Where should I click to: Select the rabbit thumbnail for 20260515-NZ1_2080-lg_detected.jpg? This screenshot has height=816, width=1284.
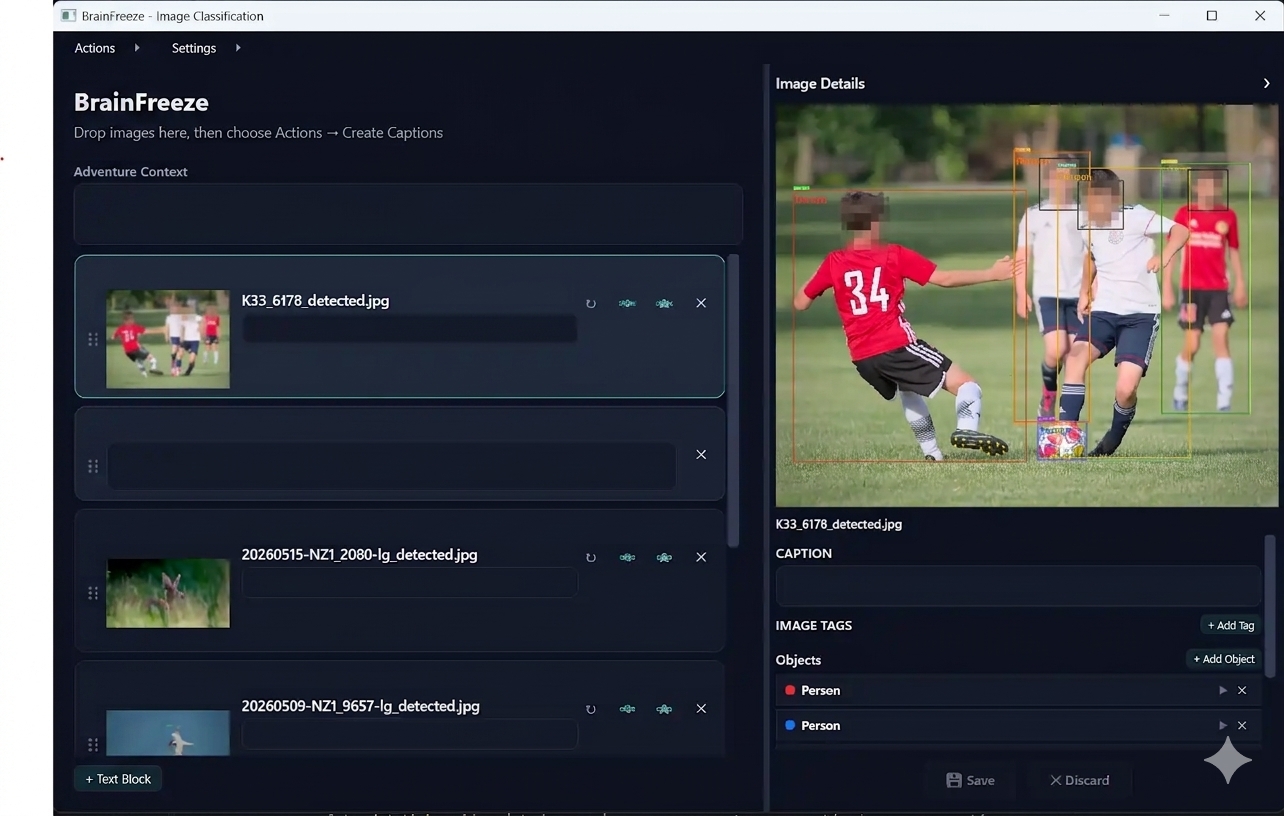pos(168,593)
